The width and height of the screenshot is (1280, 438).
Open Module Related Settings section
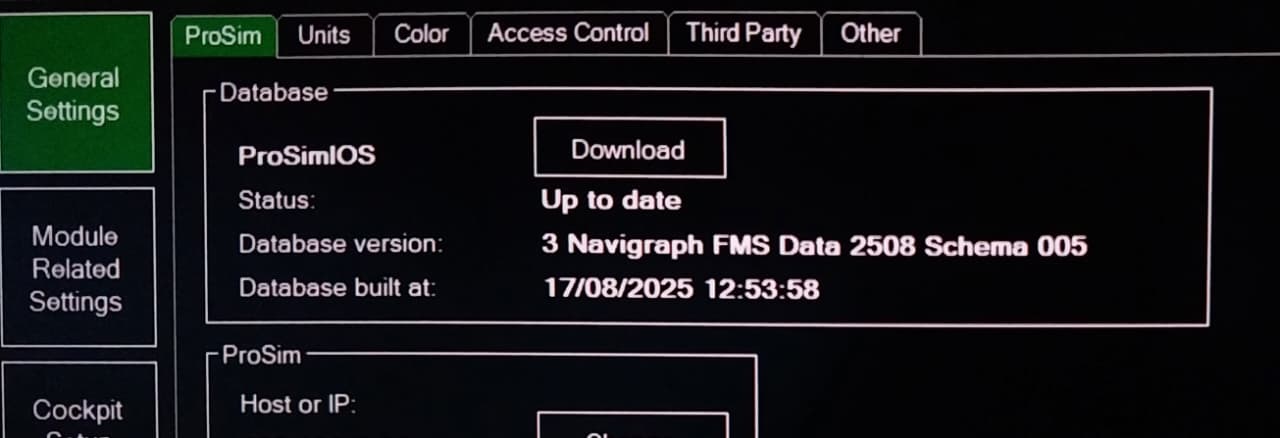(76, 268)
